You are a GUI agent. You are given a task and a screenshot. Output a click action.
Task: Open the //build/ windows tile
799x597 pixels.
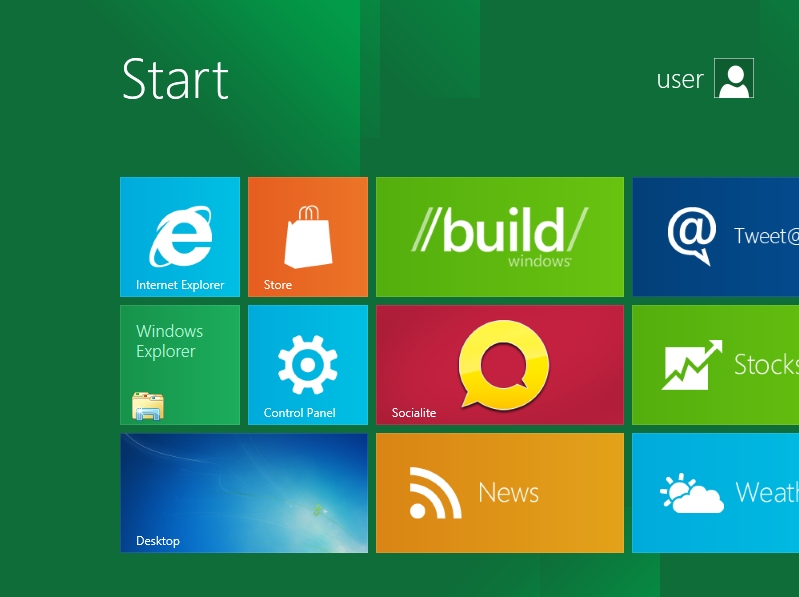500,237
